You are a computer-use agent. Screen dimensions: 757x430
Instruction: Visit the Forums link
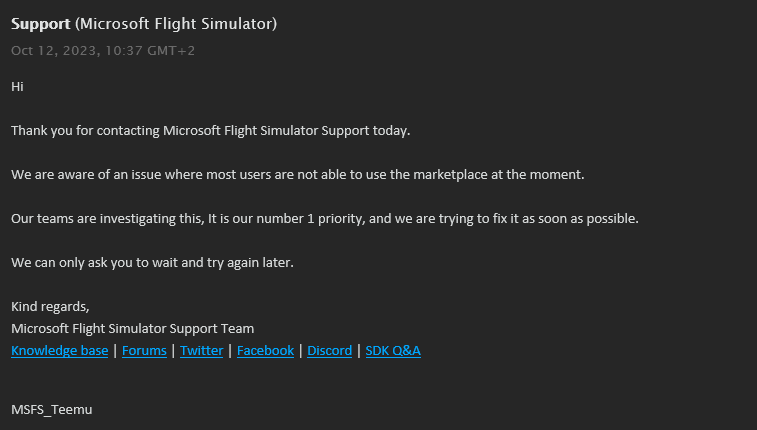144,351
